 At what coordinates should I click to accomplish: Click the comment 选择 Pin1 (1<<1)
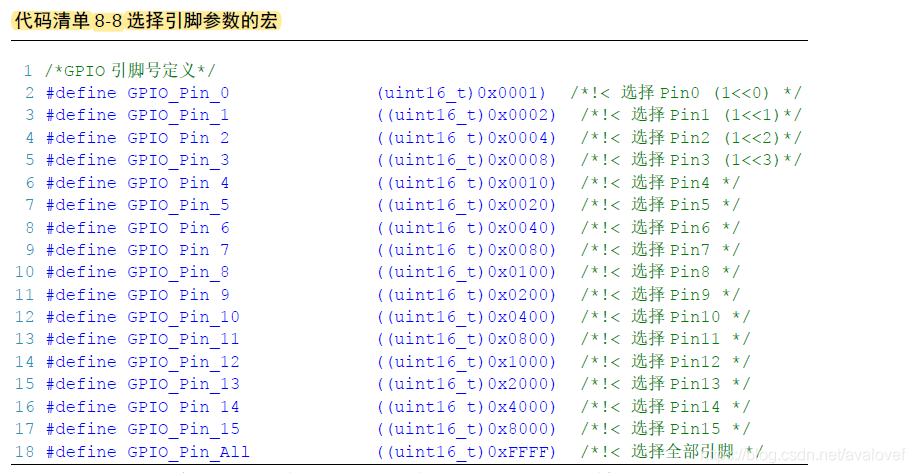click(x=706, y=115)
